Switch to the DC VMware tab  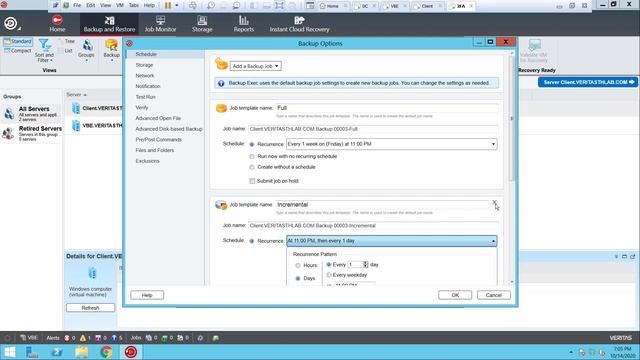365,6
